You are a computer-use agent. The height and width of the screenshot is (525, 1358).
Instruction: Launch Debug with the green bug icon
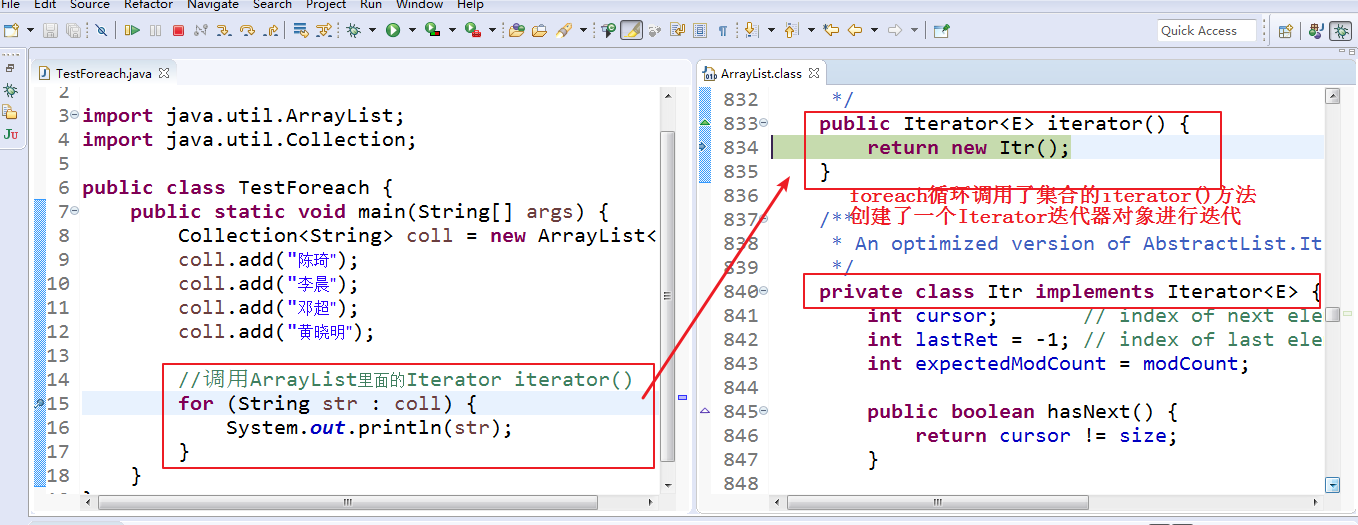coord(352,31)
